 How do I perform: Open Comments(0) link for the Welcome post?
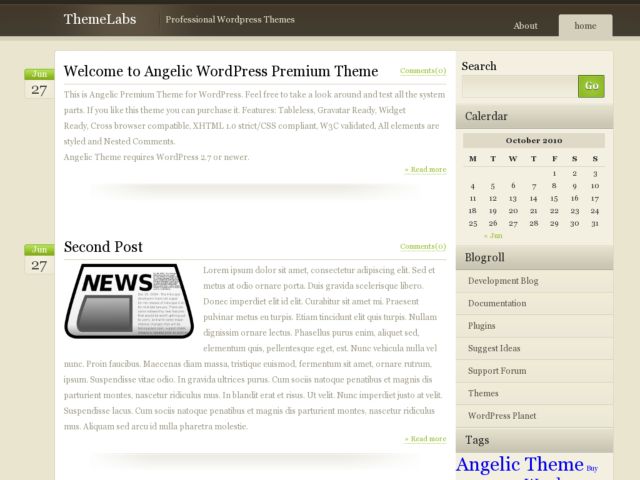[x=423, y=71]
